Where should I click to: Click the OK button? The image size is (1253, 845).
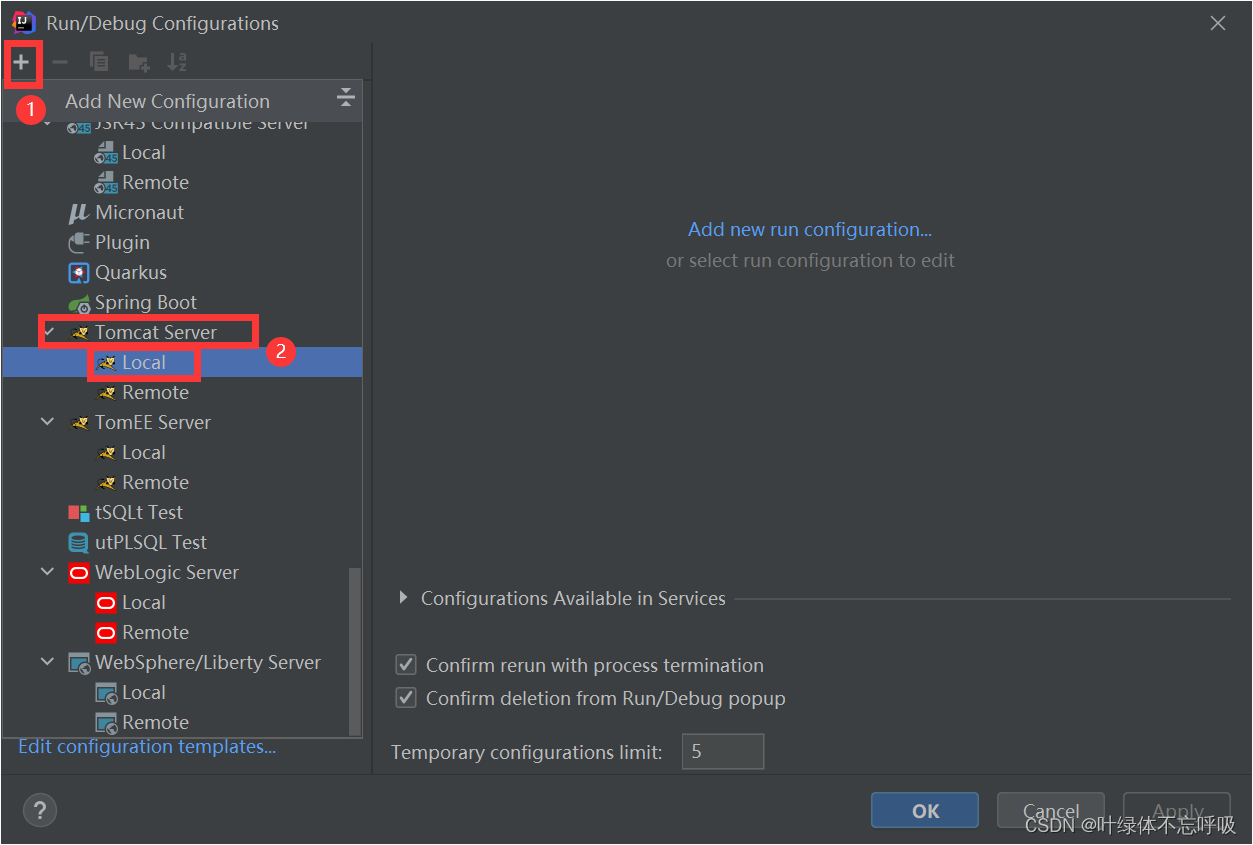coord(925,811)
